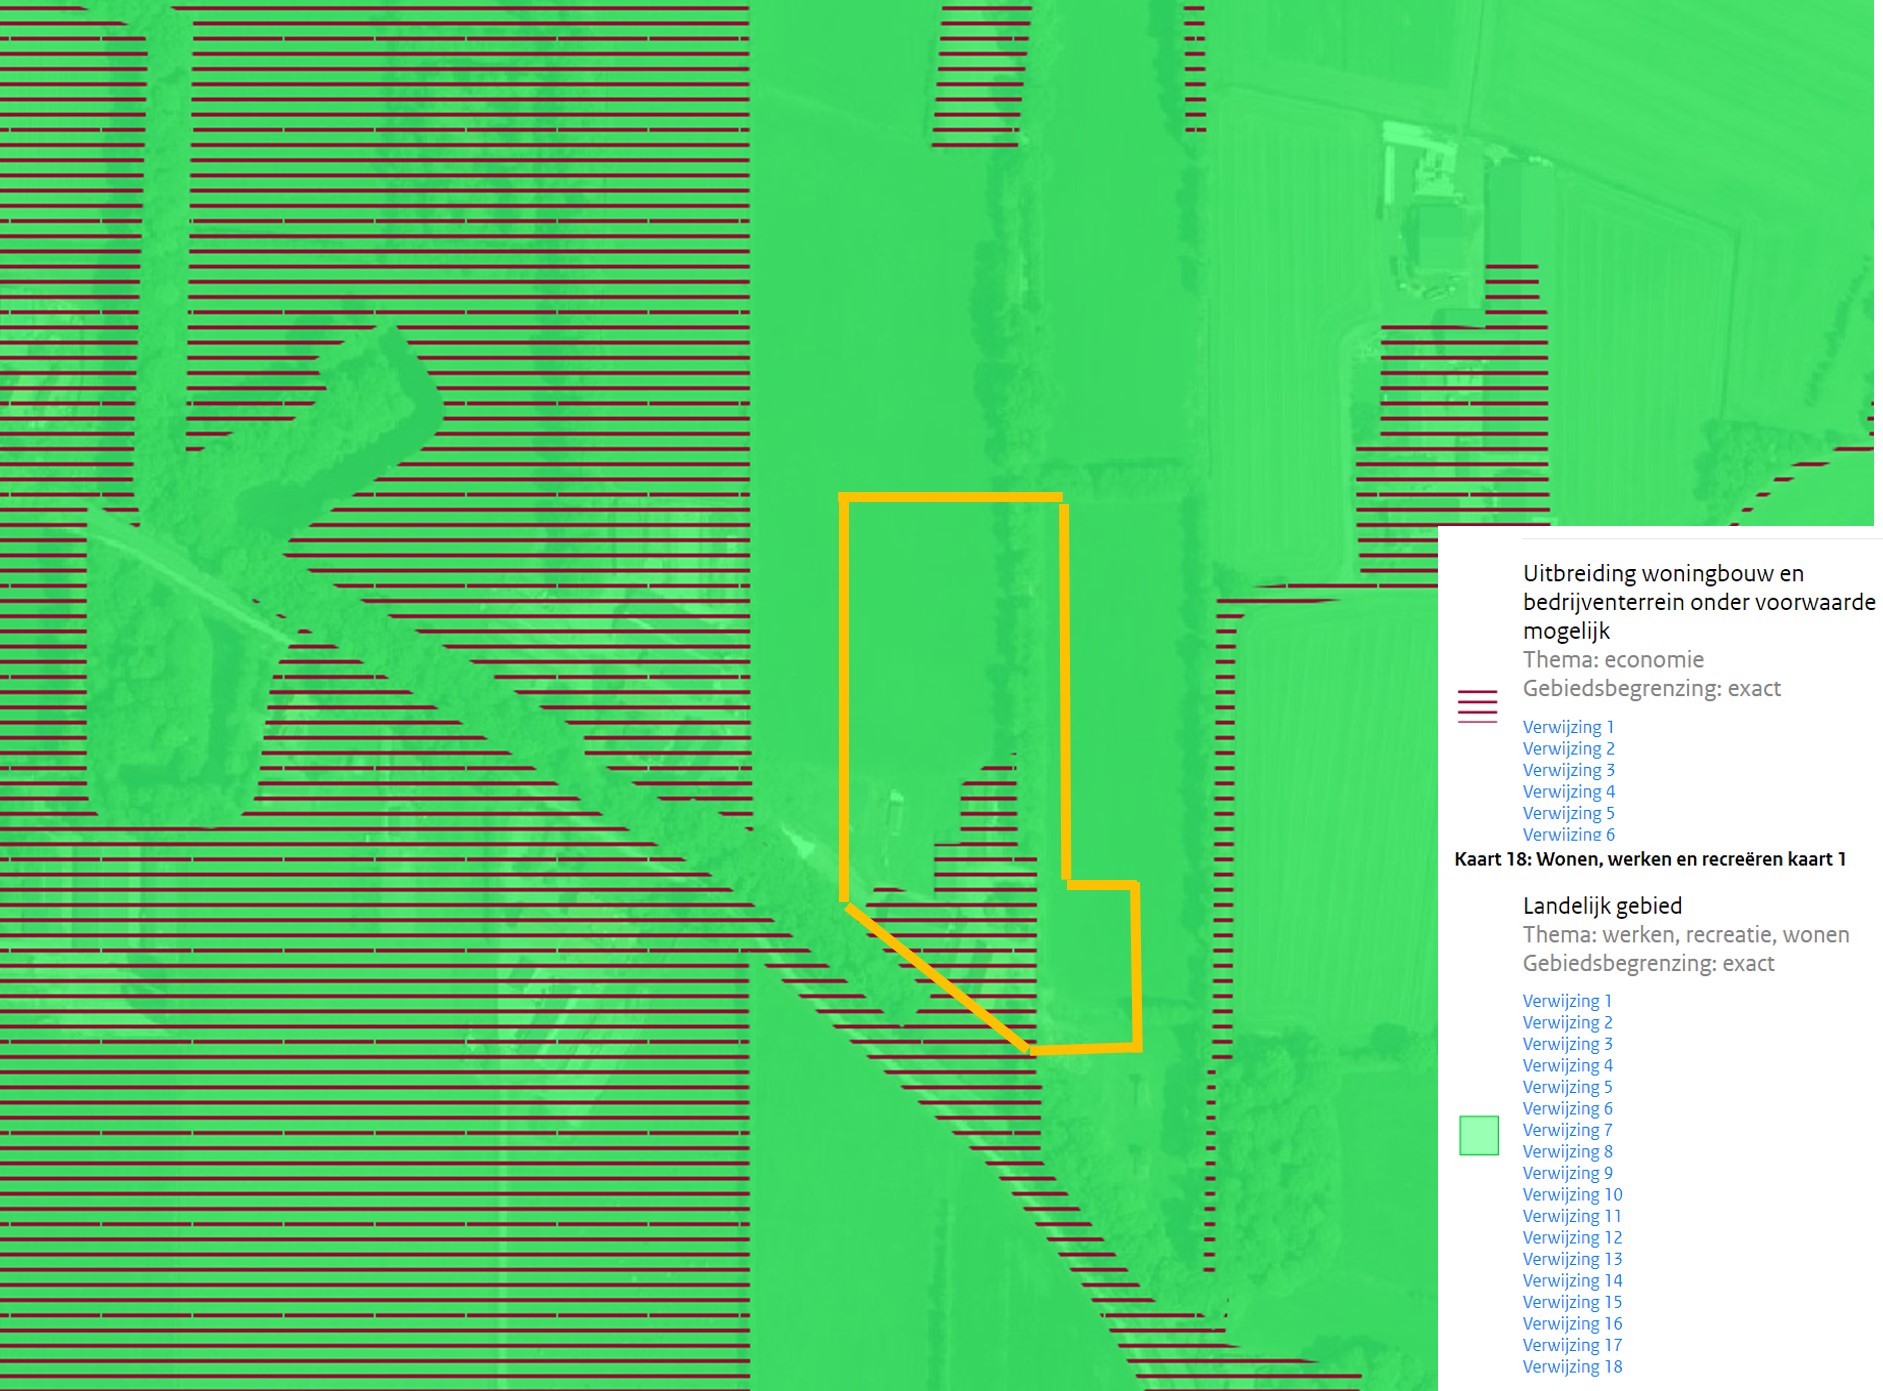Click Gebiedsbegrenzing: exact under Thema: economie

1651,689
